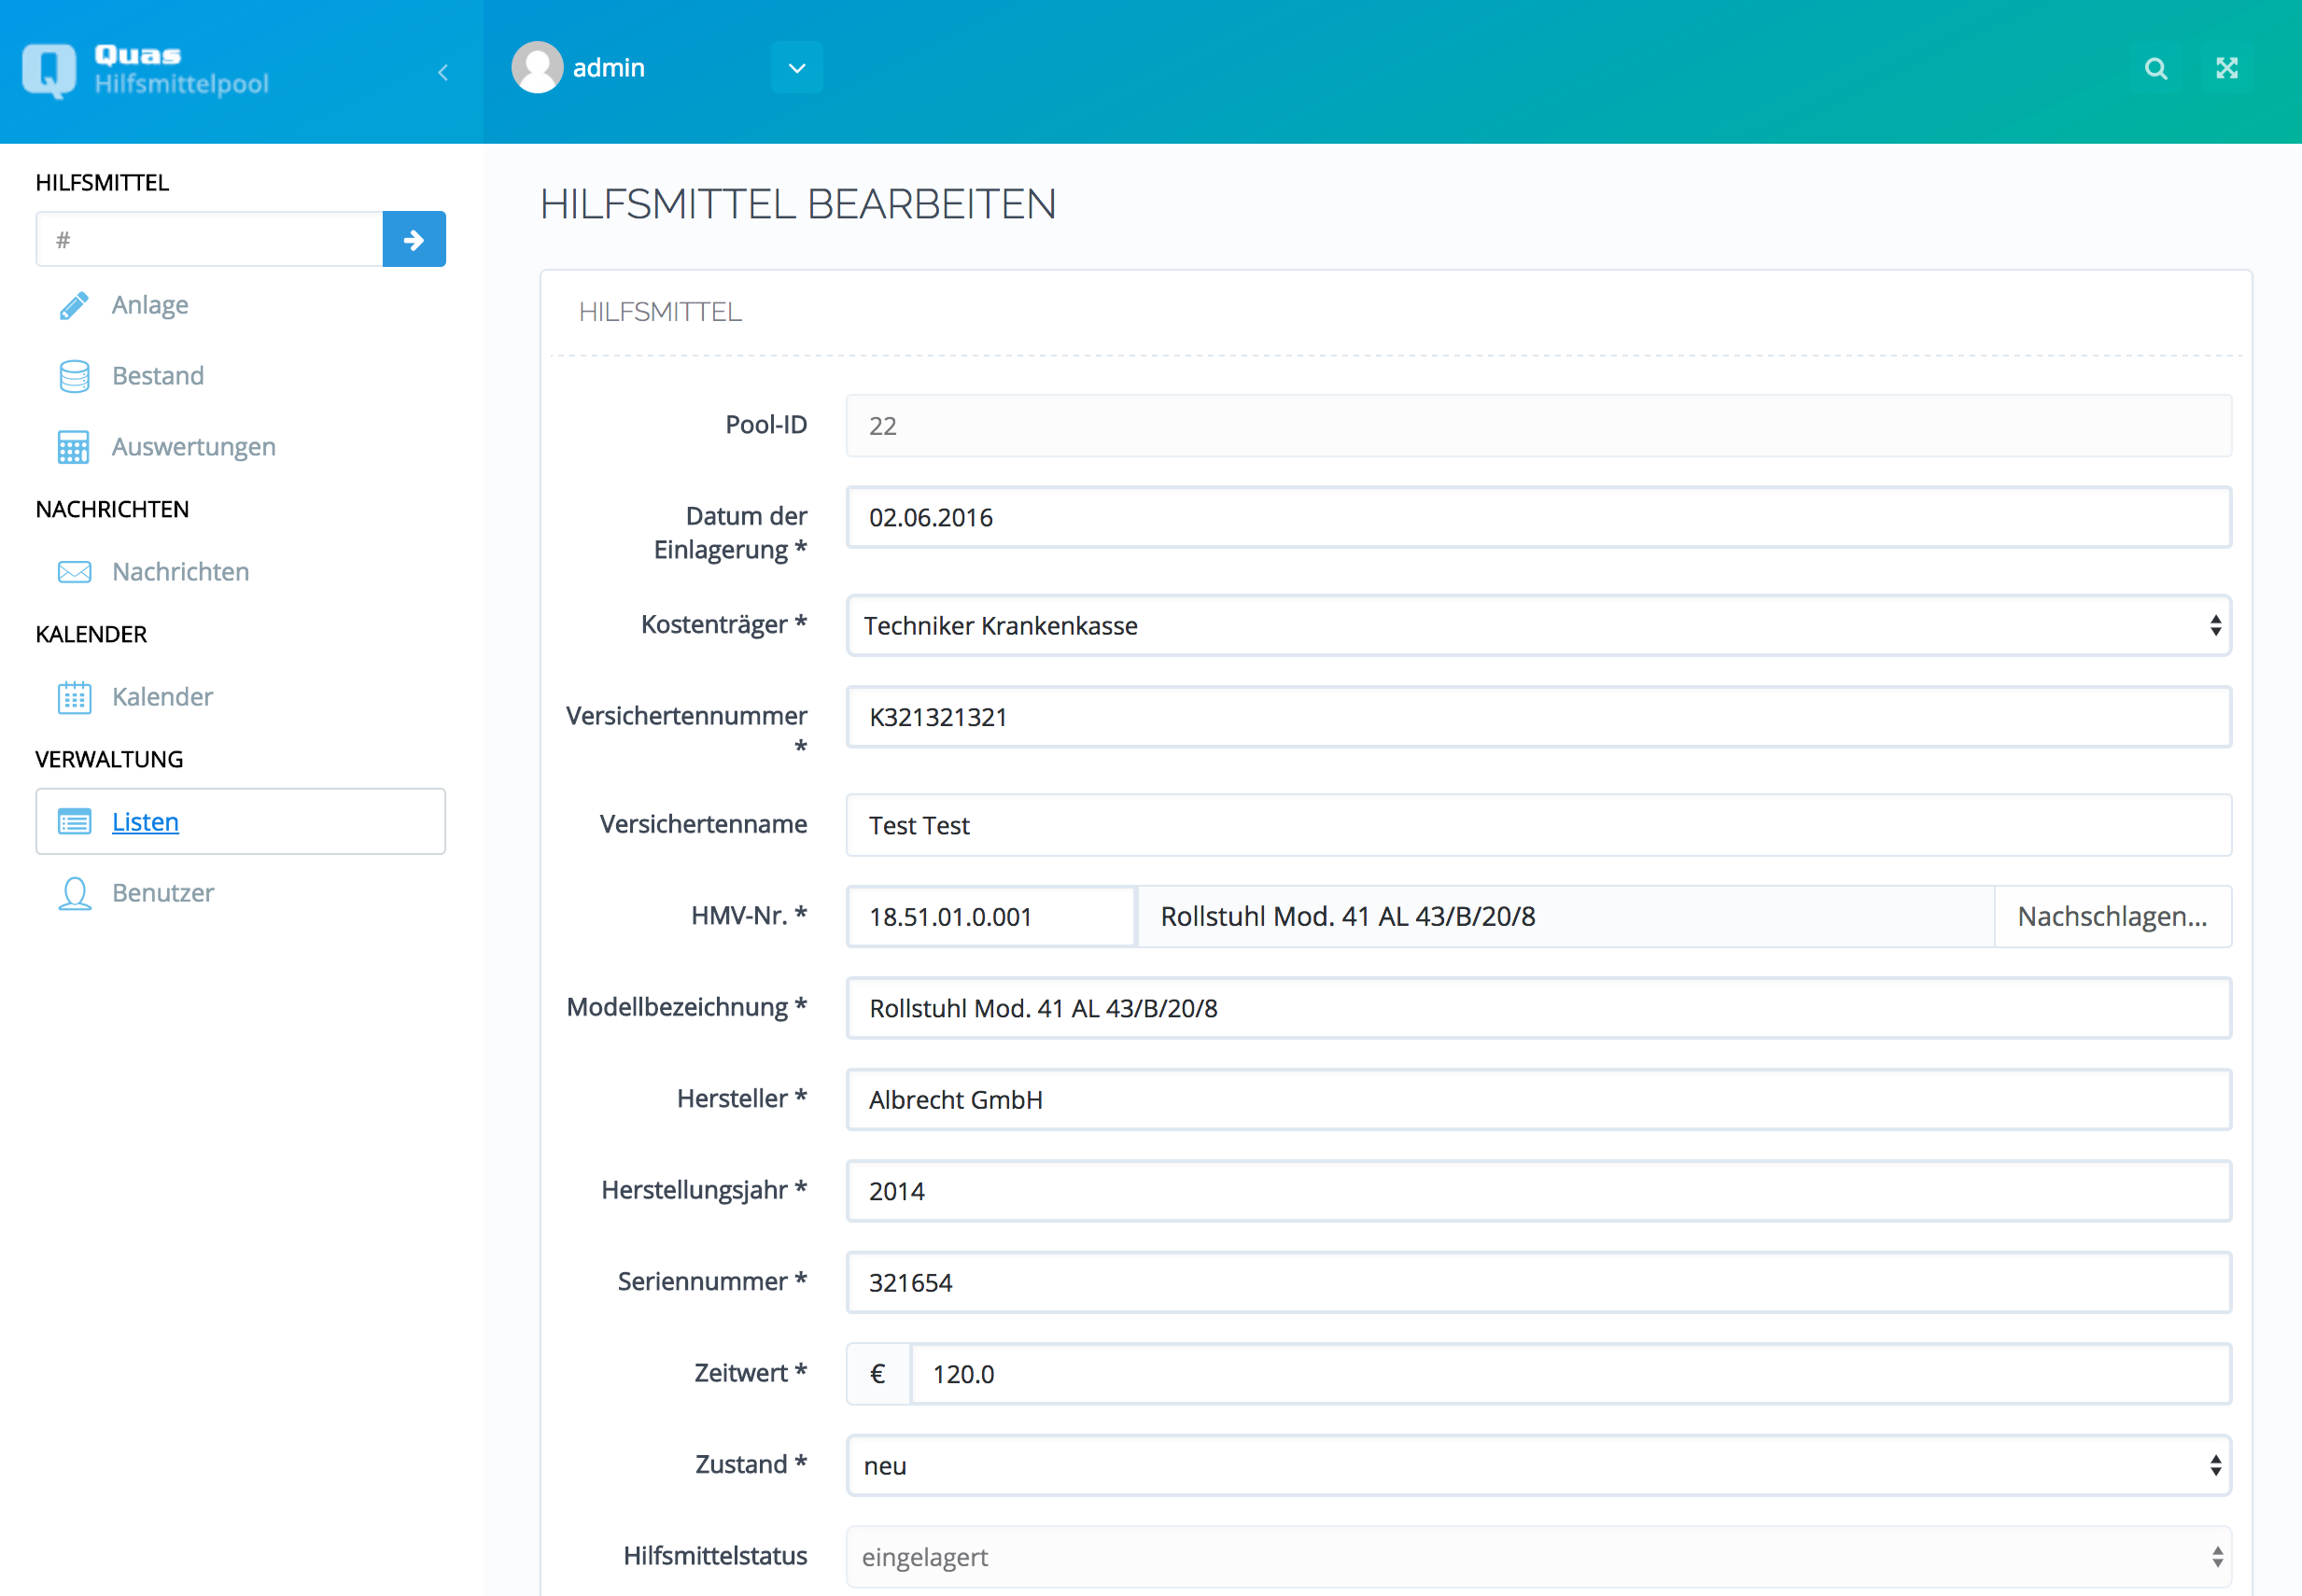
Task: Open Kalender via the calendar icon
Action: tap(74, 697)
